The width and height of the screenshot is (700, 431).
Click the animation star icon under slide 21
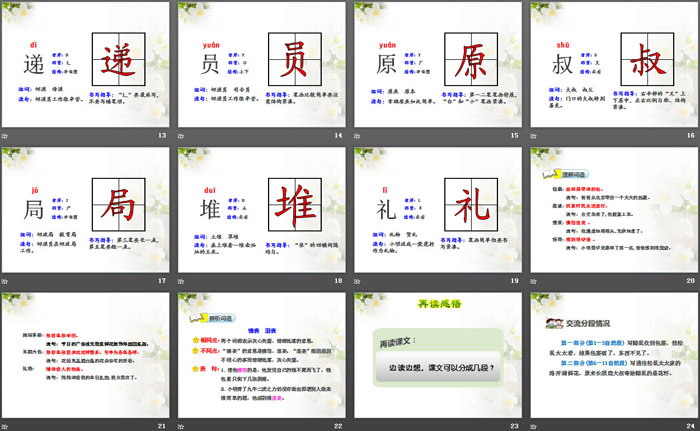(x=5, y=427)
